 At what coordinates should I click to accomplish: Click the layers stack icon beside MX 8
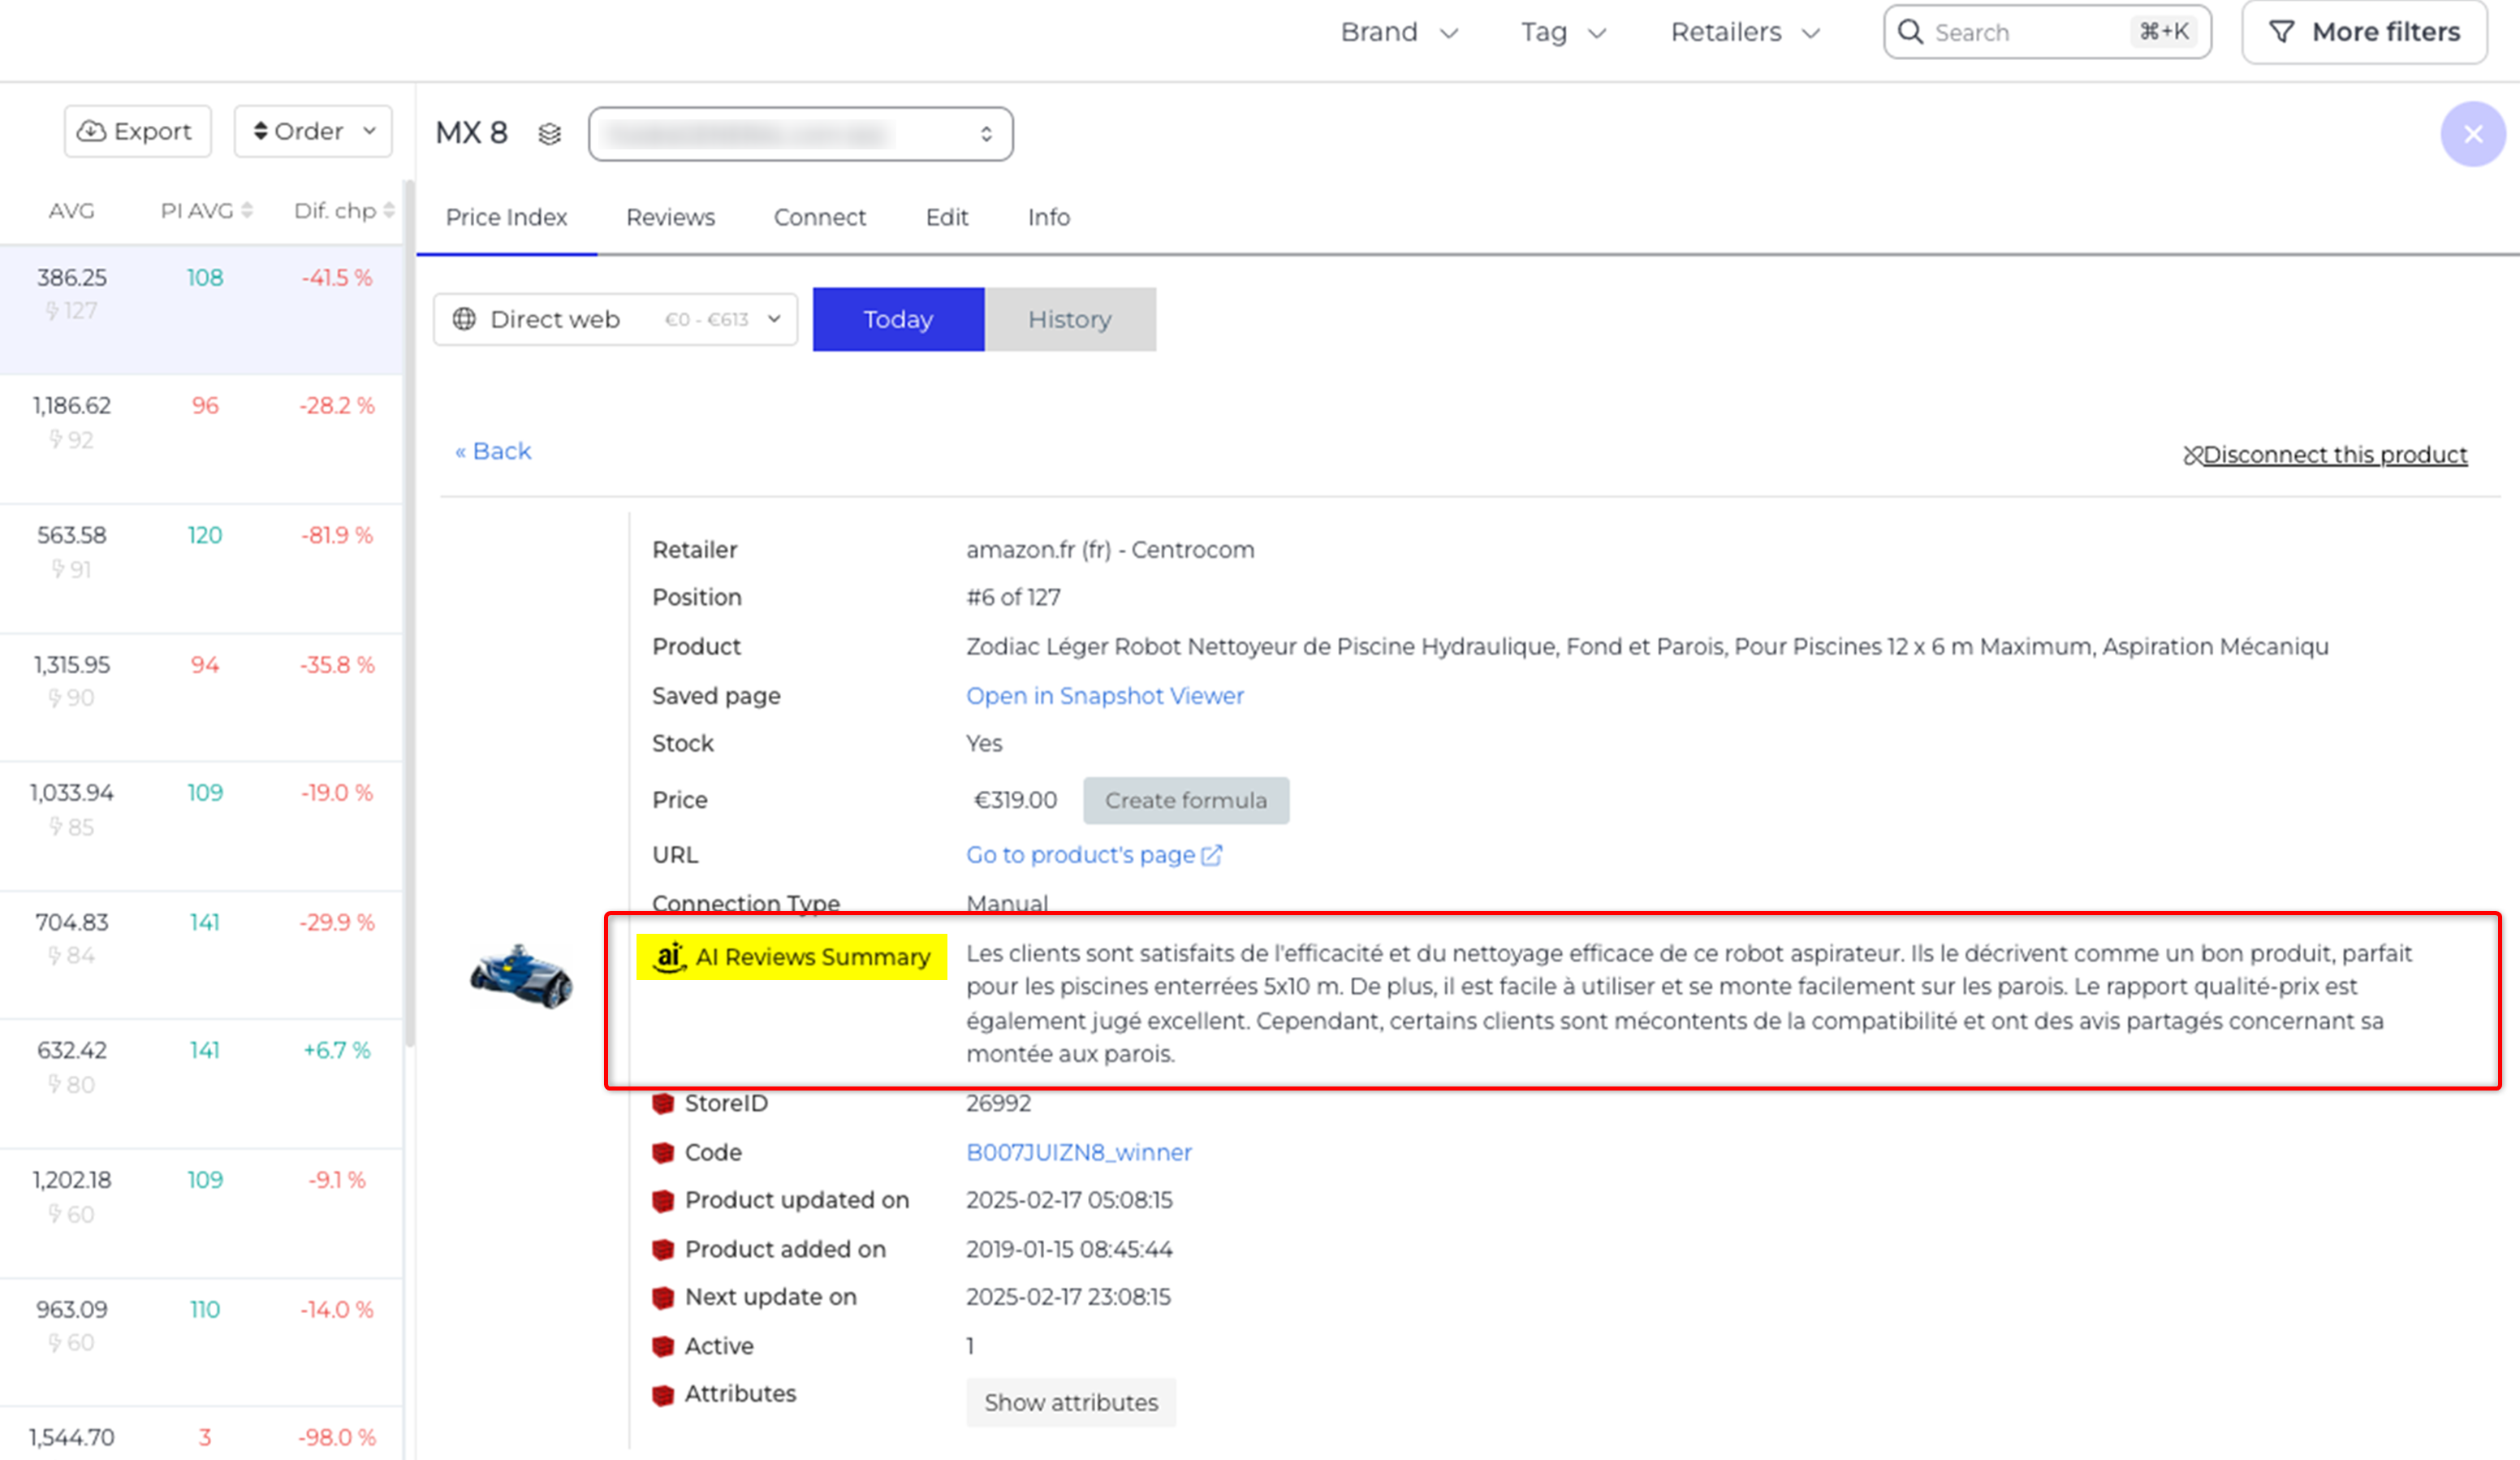(x=549, y=133)
